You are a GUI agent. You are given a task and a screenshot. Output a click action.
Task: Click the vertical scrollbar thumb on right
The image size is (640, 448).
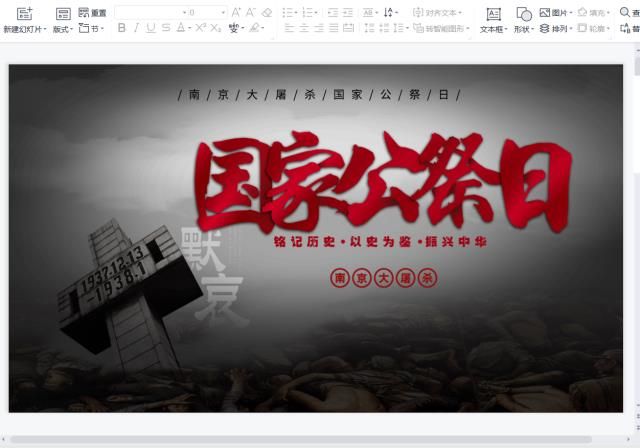point(637,65)
